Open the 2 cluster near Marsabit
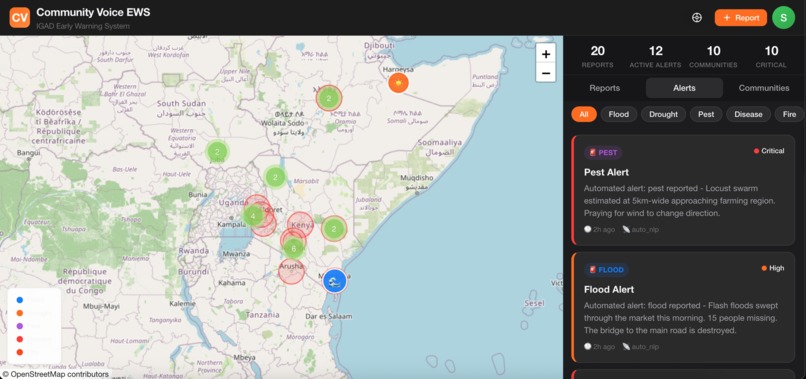 (276, 177)
